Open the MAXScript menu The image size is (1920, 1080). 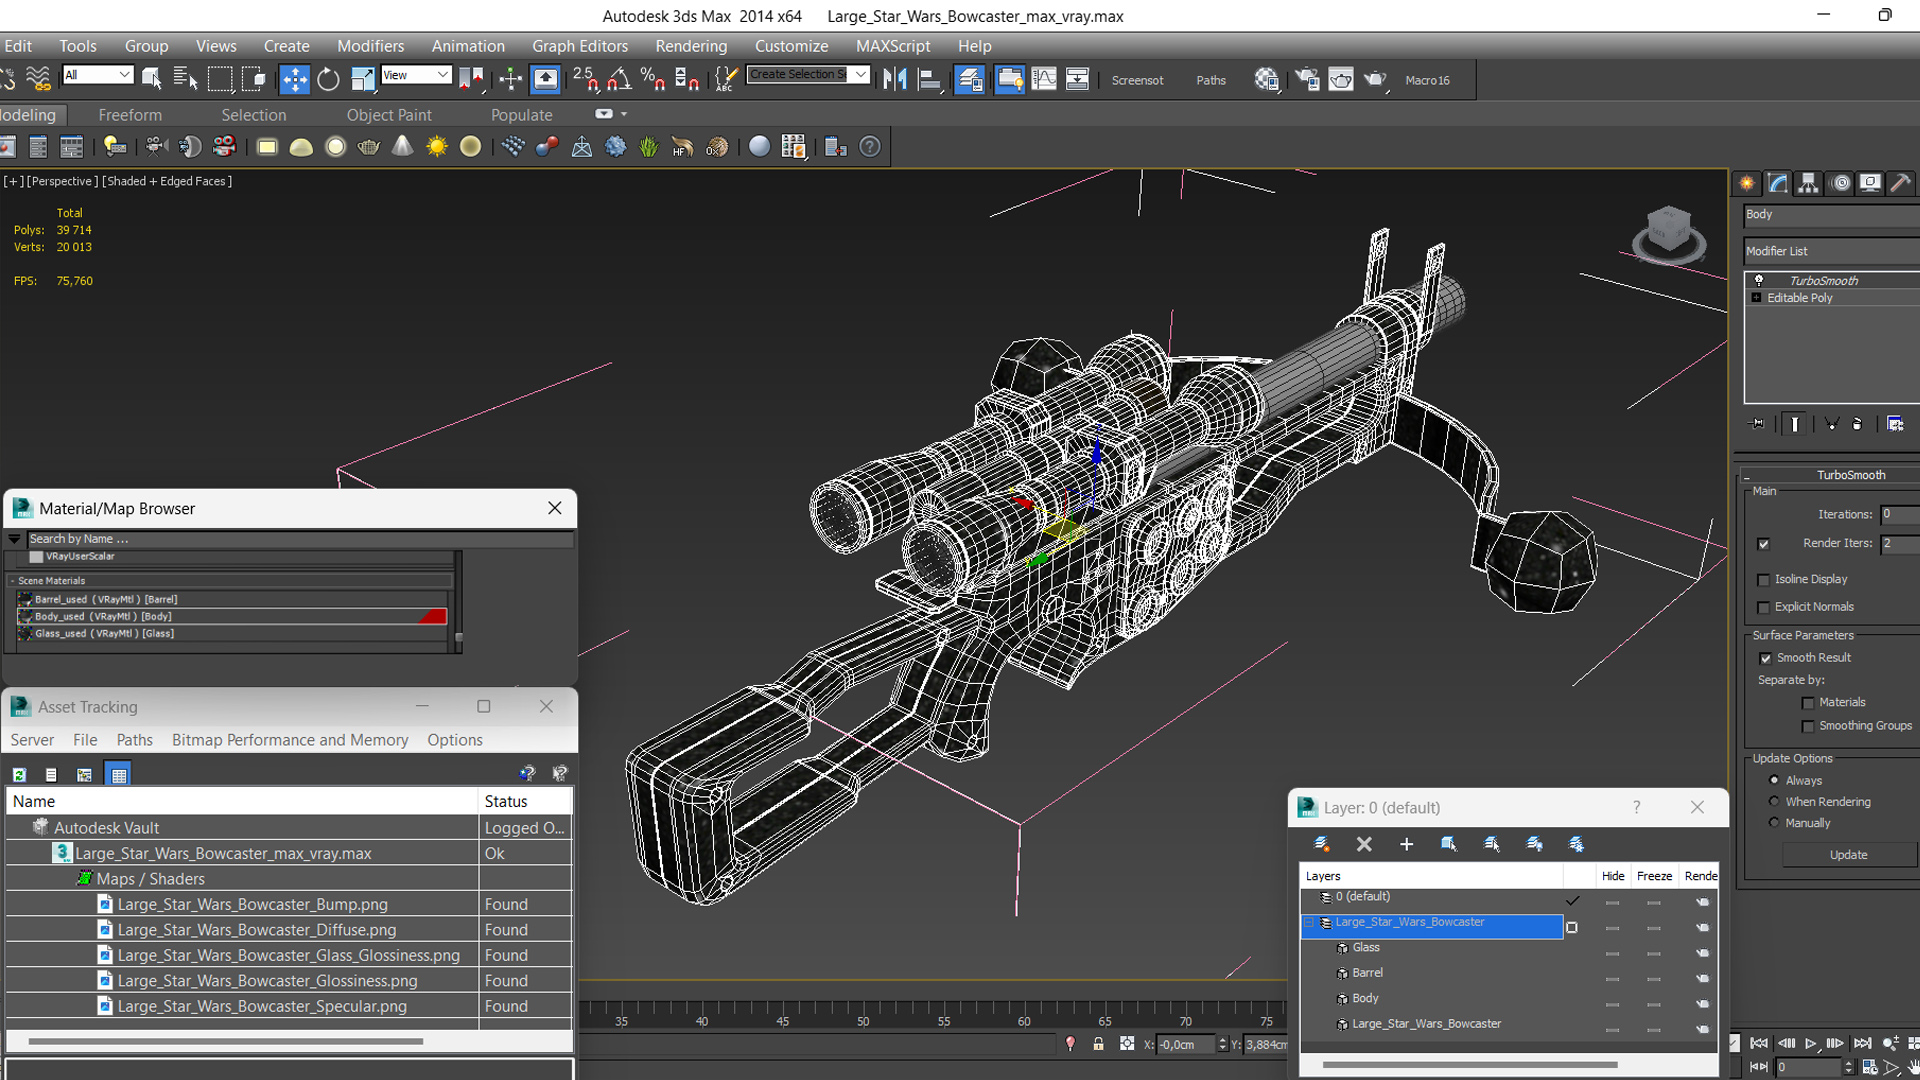click(x=893, y=46)
